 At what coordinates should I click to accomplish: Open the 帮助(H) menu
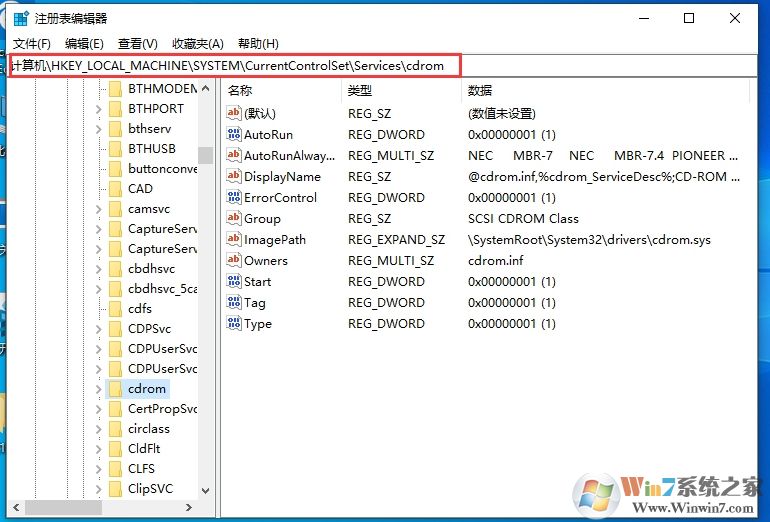[258, 44]
